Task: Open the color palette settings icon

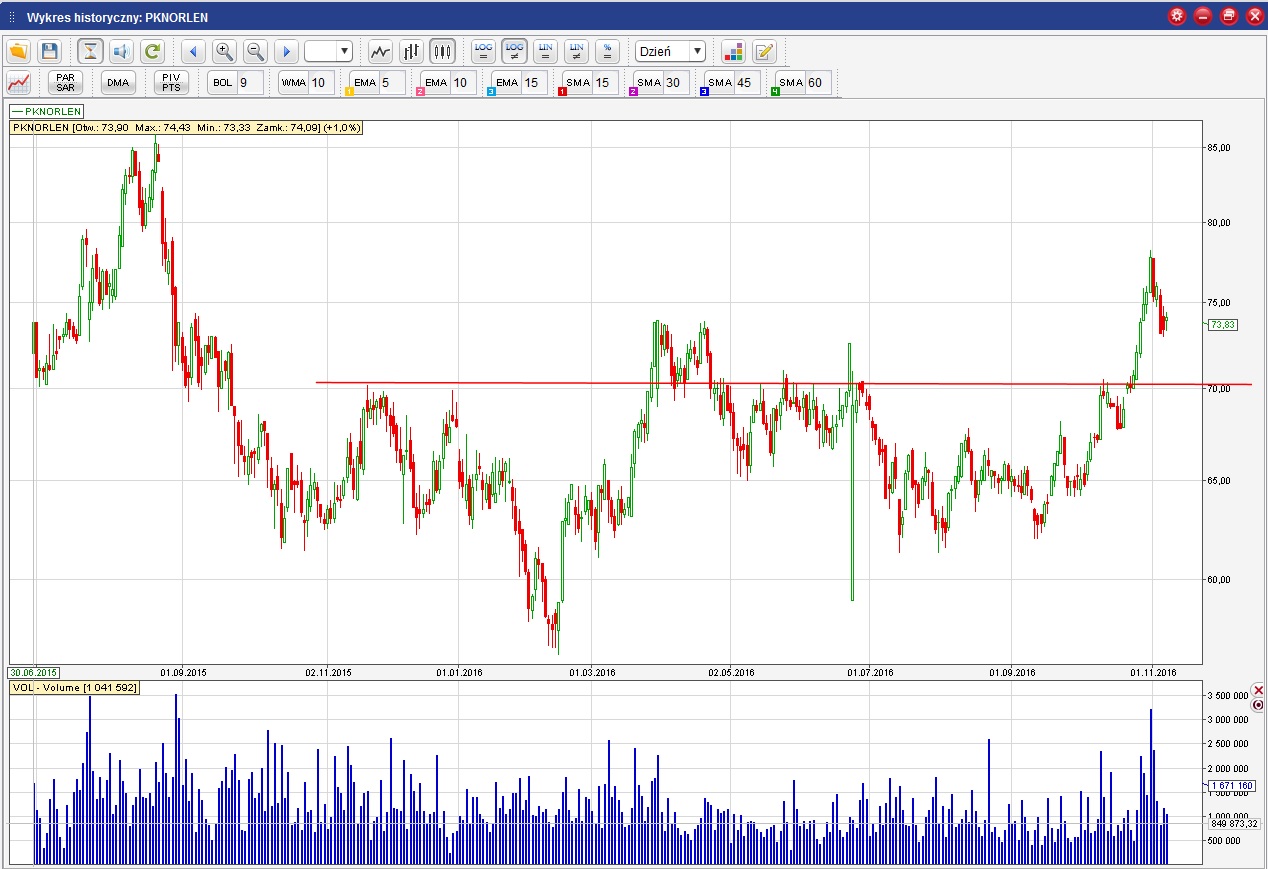Action: coord(733,51)
